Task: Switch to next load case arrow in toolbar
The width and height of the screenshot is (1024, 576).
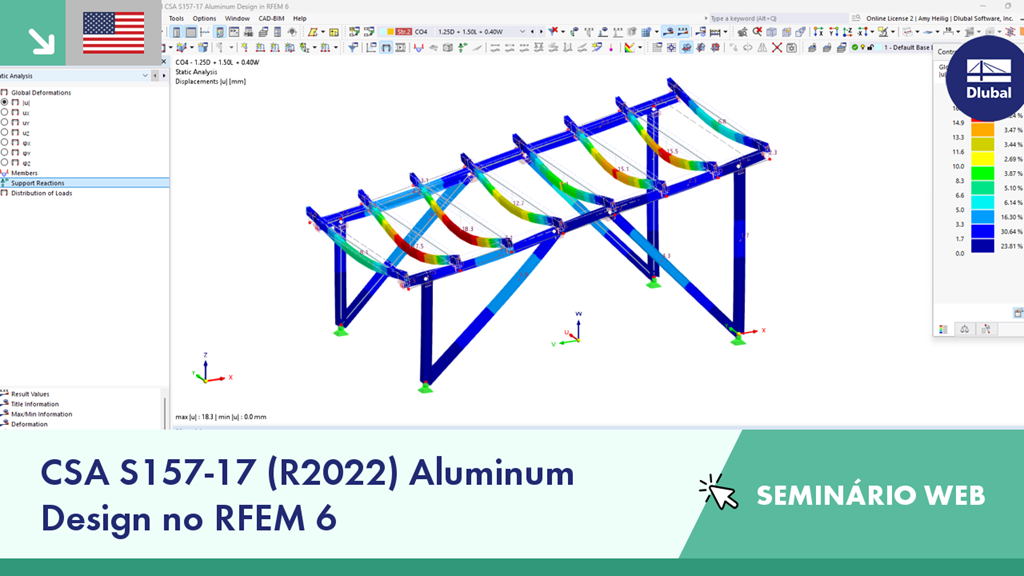Action: coord(541,31)
